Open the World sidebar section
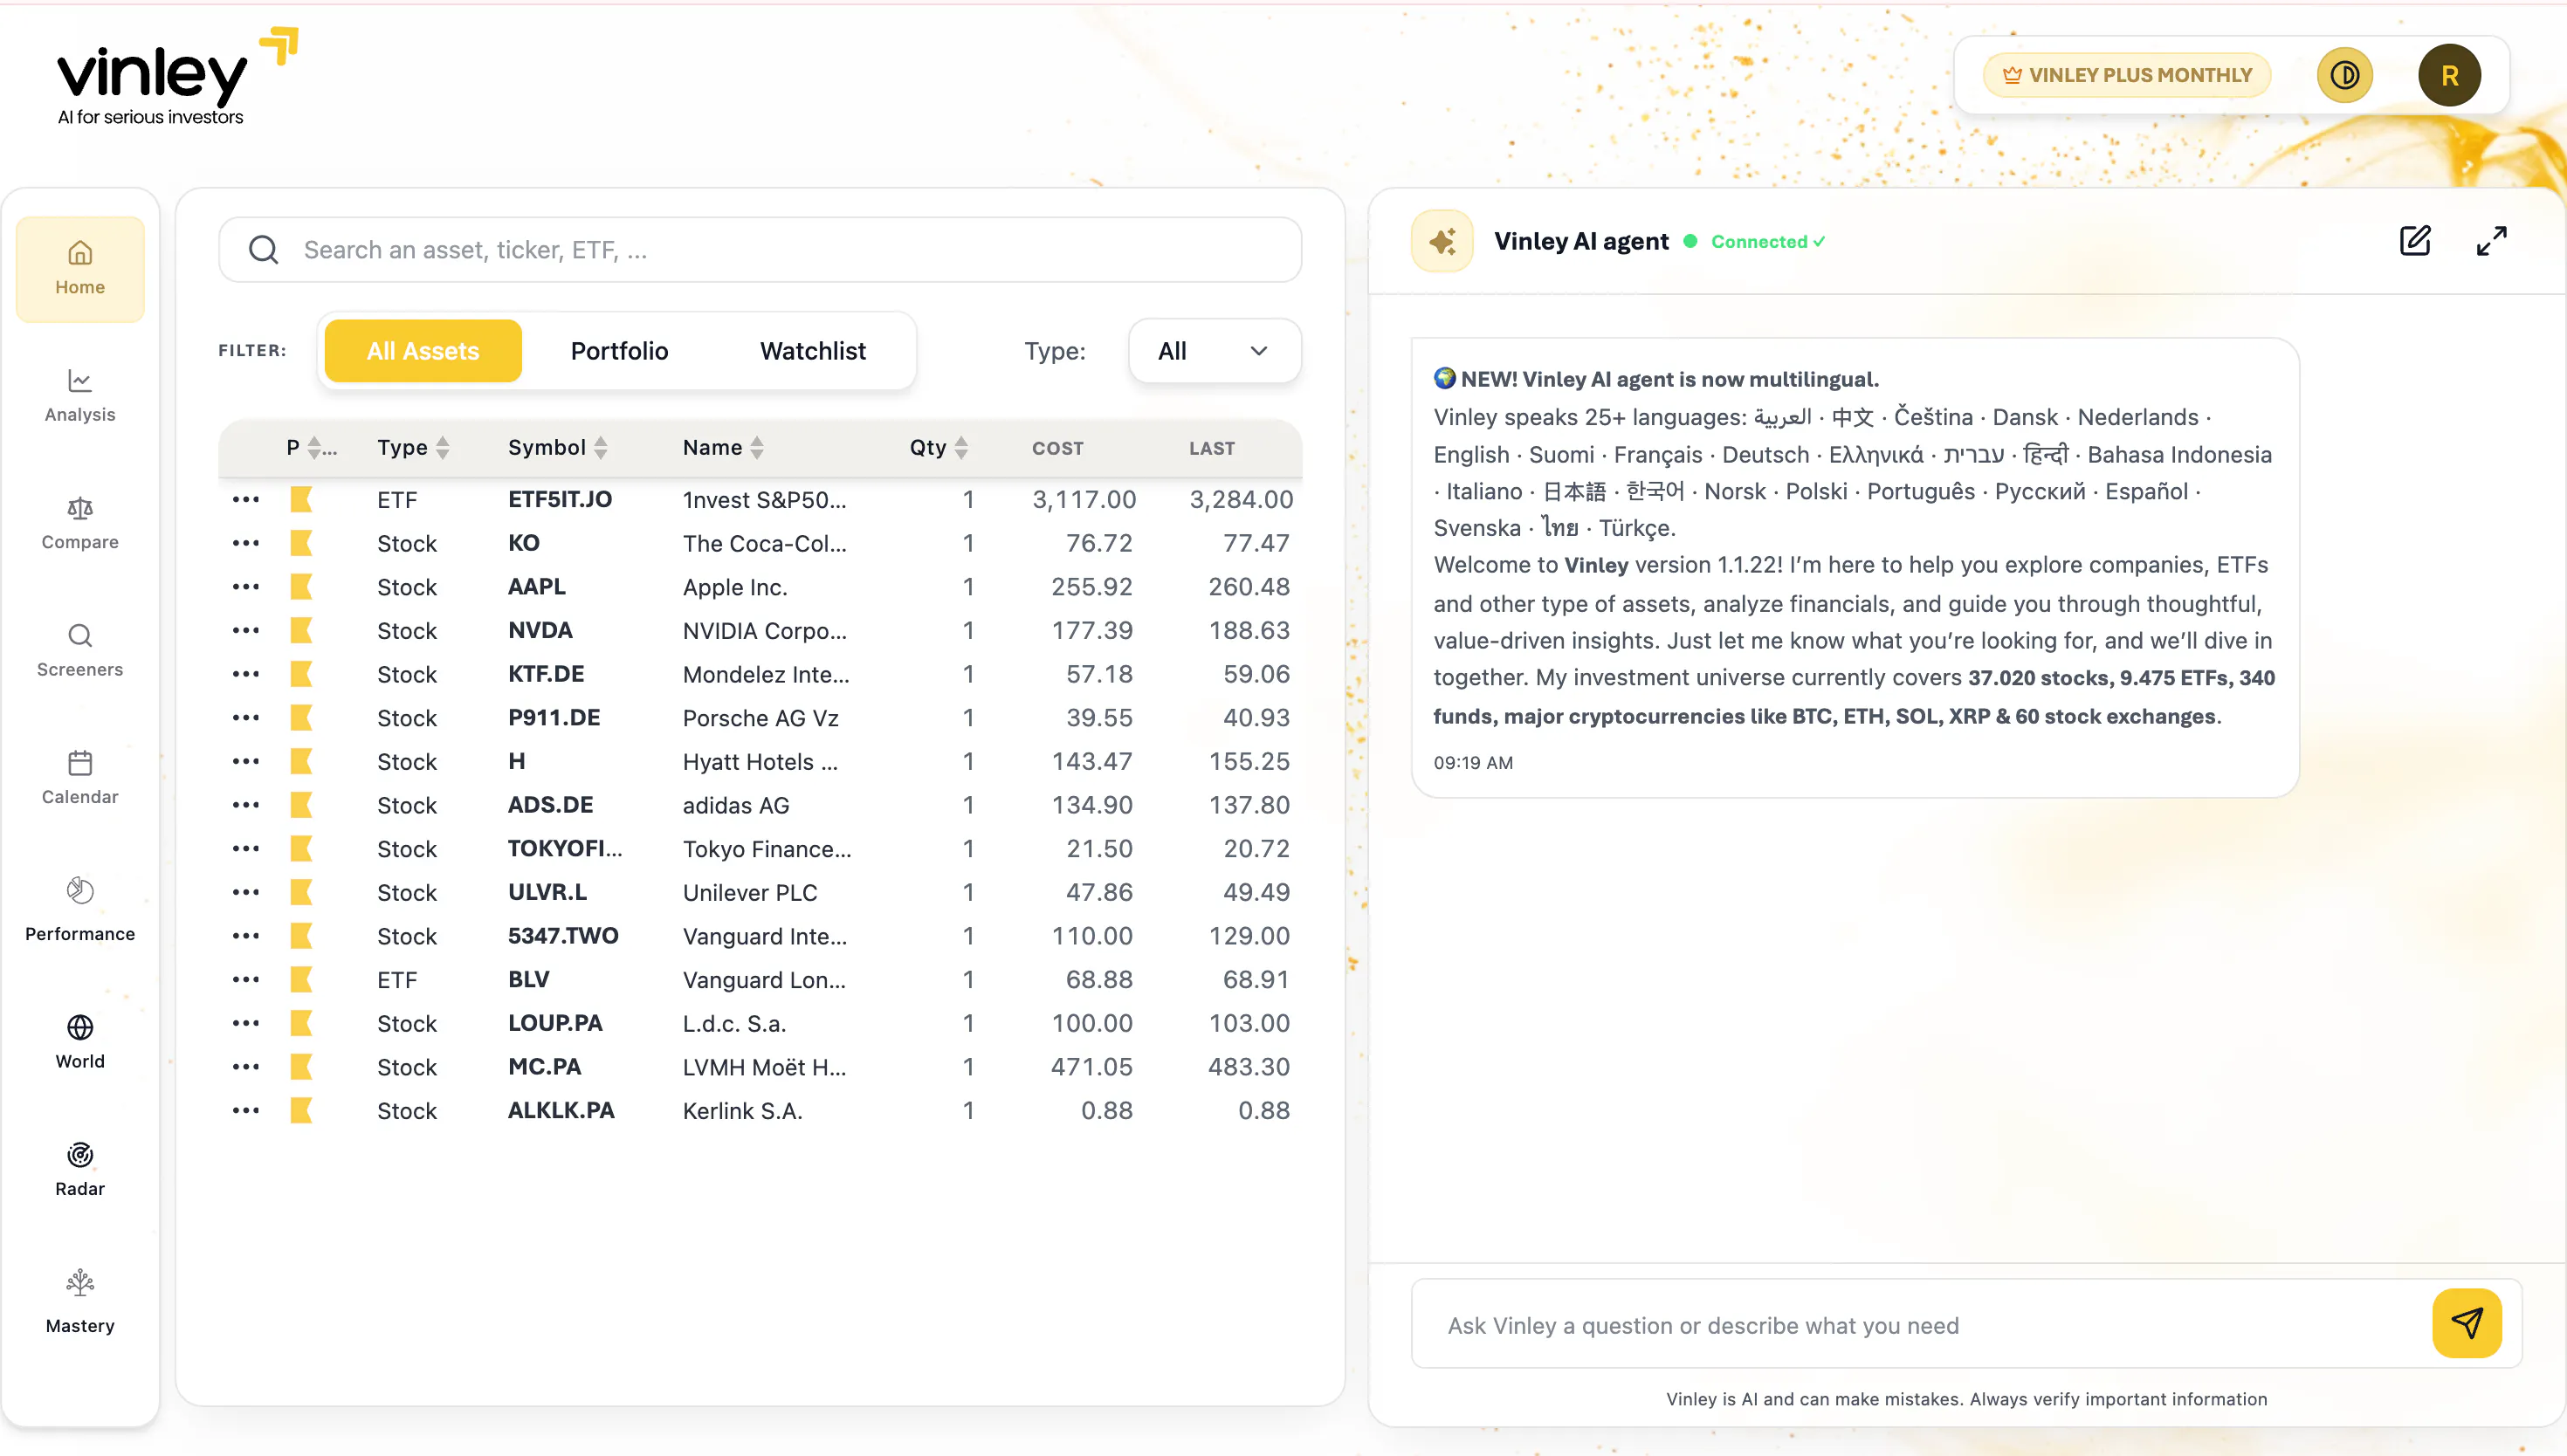Viewport: 2567px width, 1456px height. point(80,1042)
